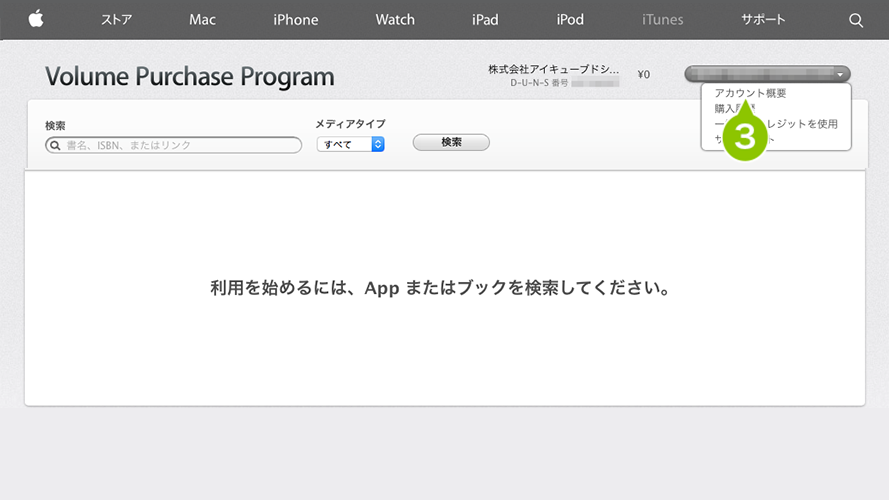This screenshot has height=500, width=889.
Task: Click the Volume Purchase Program title
Action: click(190, 77)
